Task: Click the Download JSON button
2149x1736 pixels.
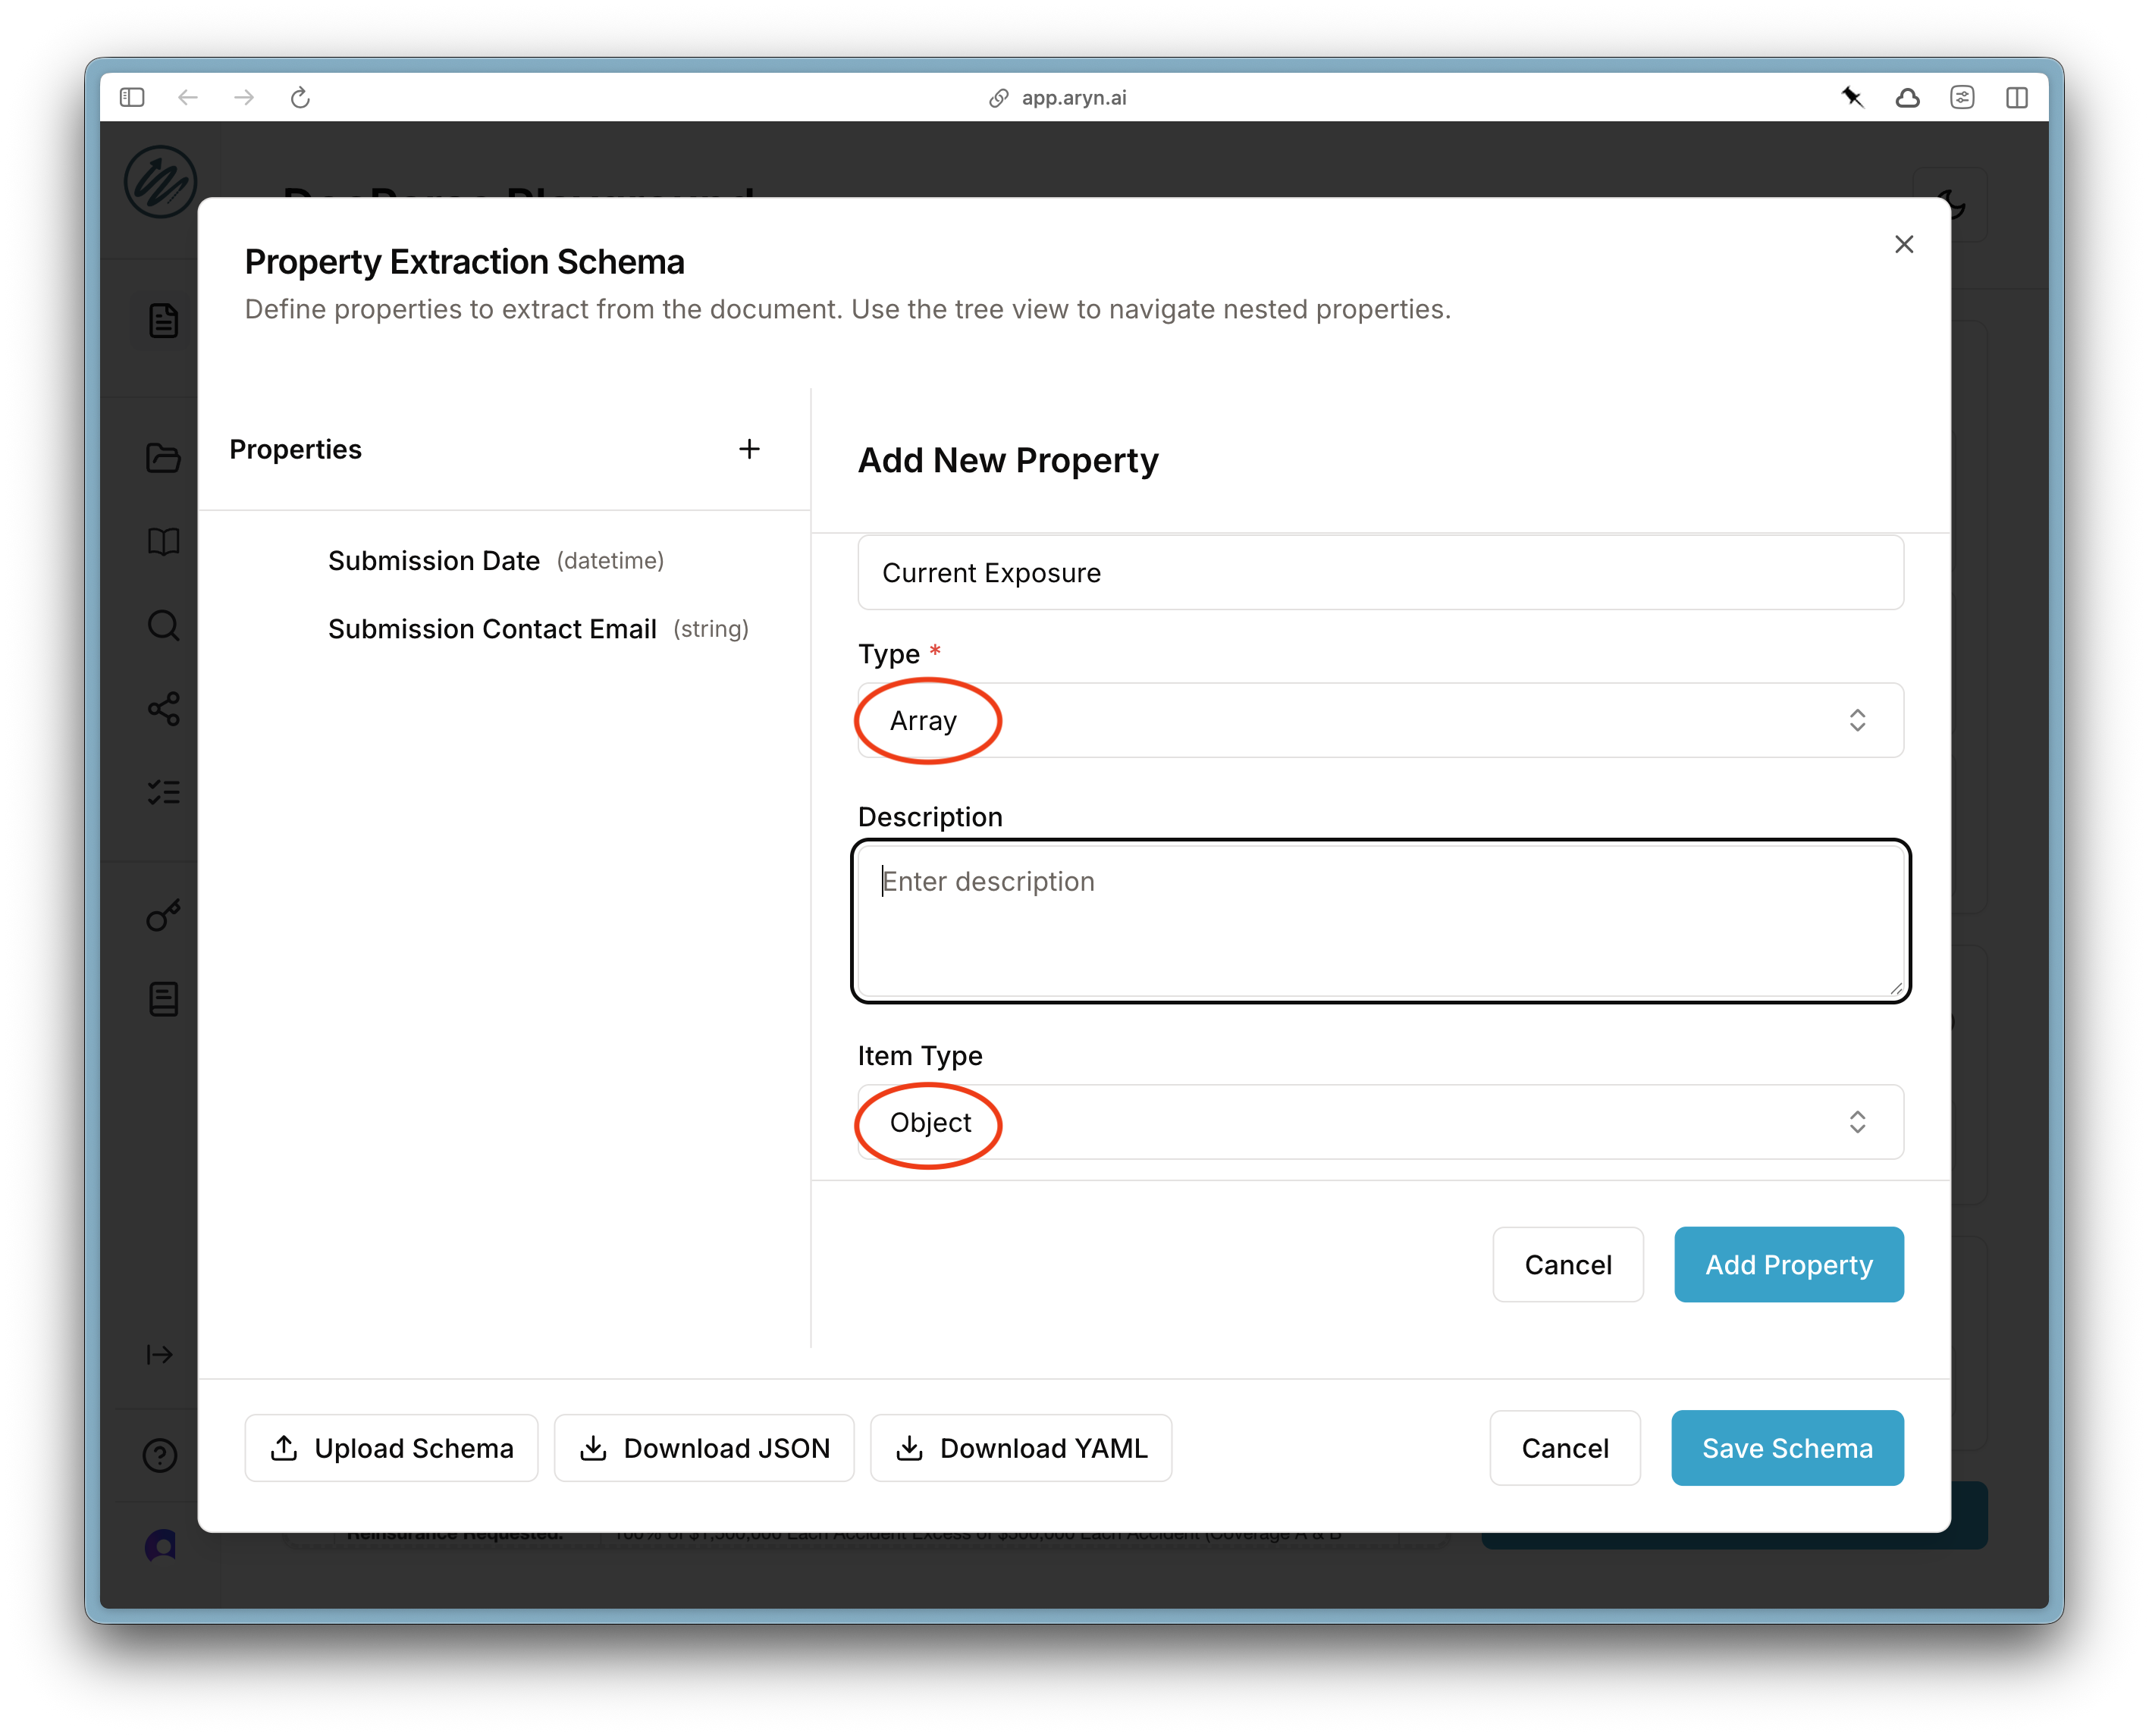Action: [x=704, y=1447]
